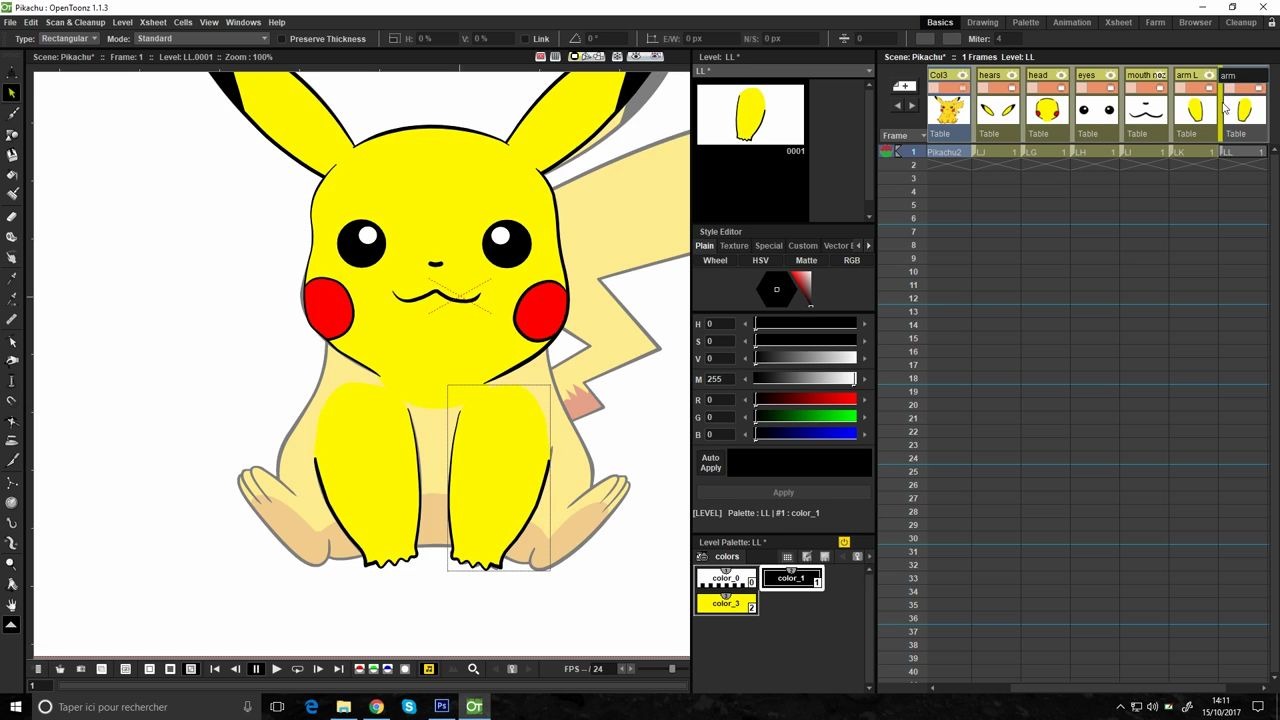Click the Matte slider left arrow

coord(745,379)
